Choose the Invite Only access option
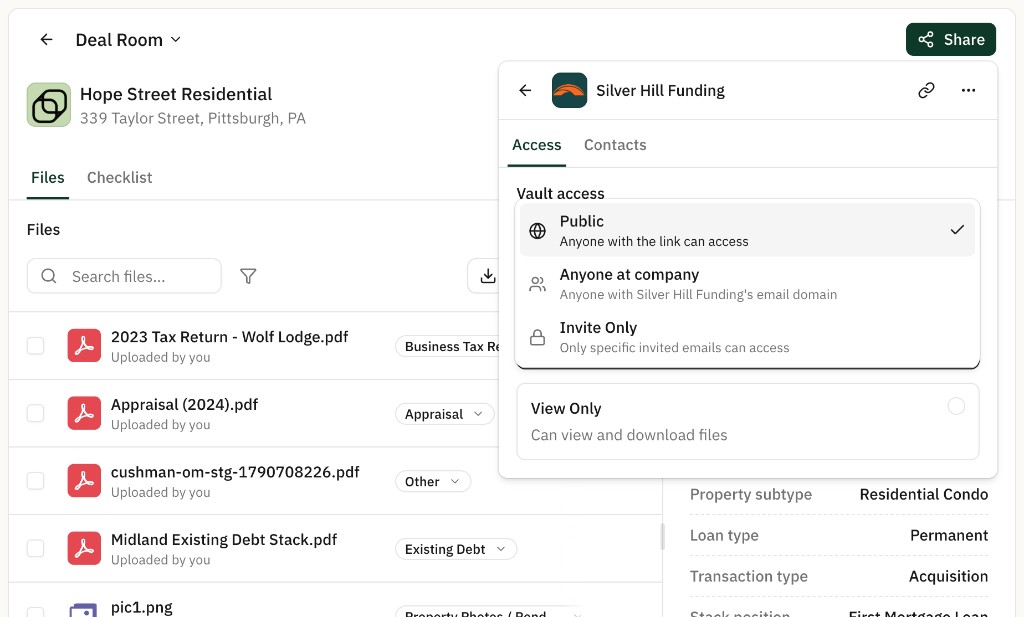This screenshot has width=1024, height=617. (747, 336)
